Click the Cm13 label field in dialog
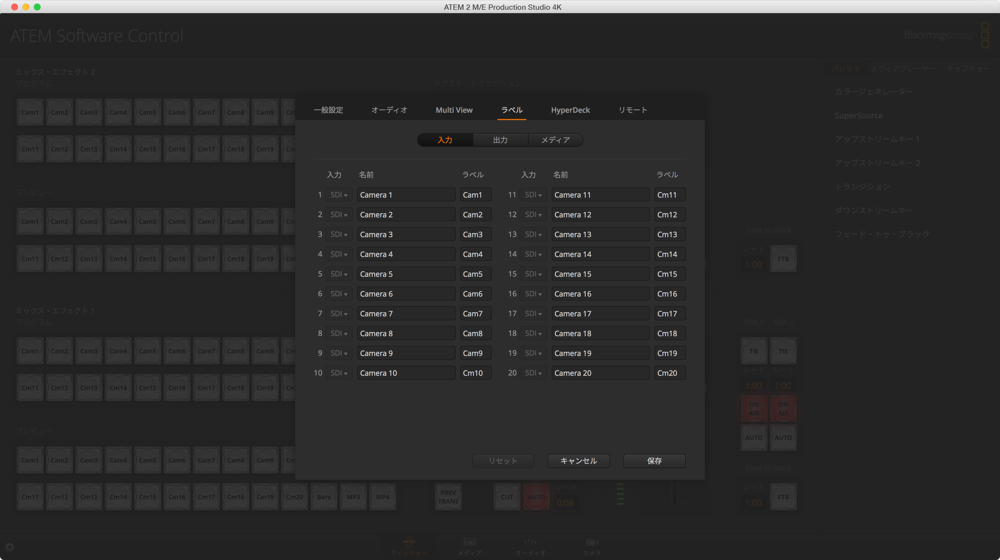This screenshot has height=560, width=1000. pyautogui.click(x=670, y=234)
